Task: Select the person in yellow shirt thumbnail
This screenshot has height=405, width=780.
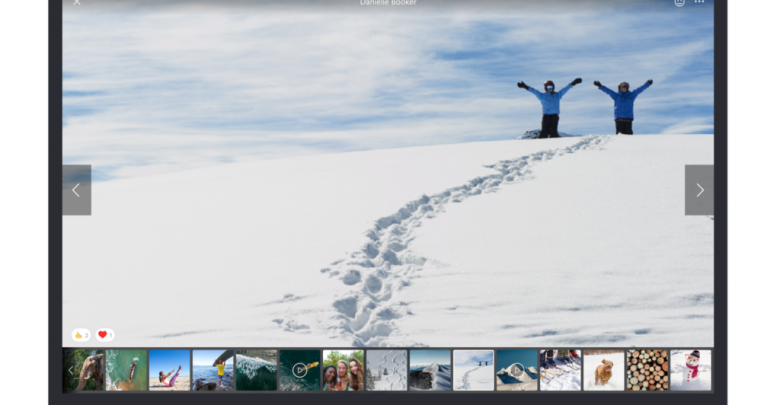Action: coord(213,370)
